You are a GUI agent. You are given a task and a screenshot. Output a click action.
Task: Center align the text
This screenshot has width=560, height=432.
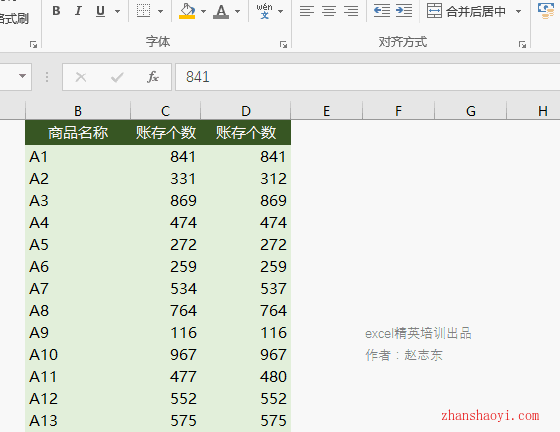pyautogui.click(x=329, y=11)
